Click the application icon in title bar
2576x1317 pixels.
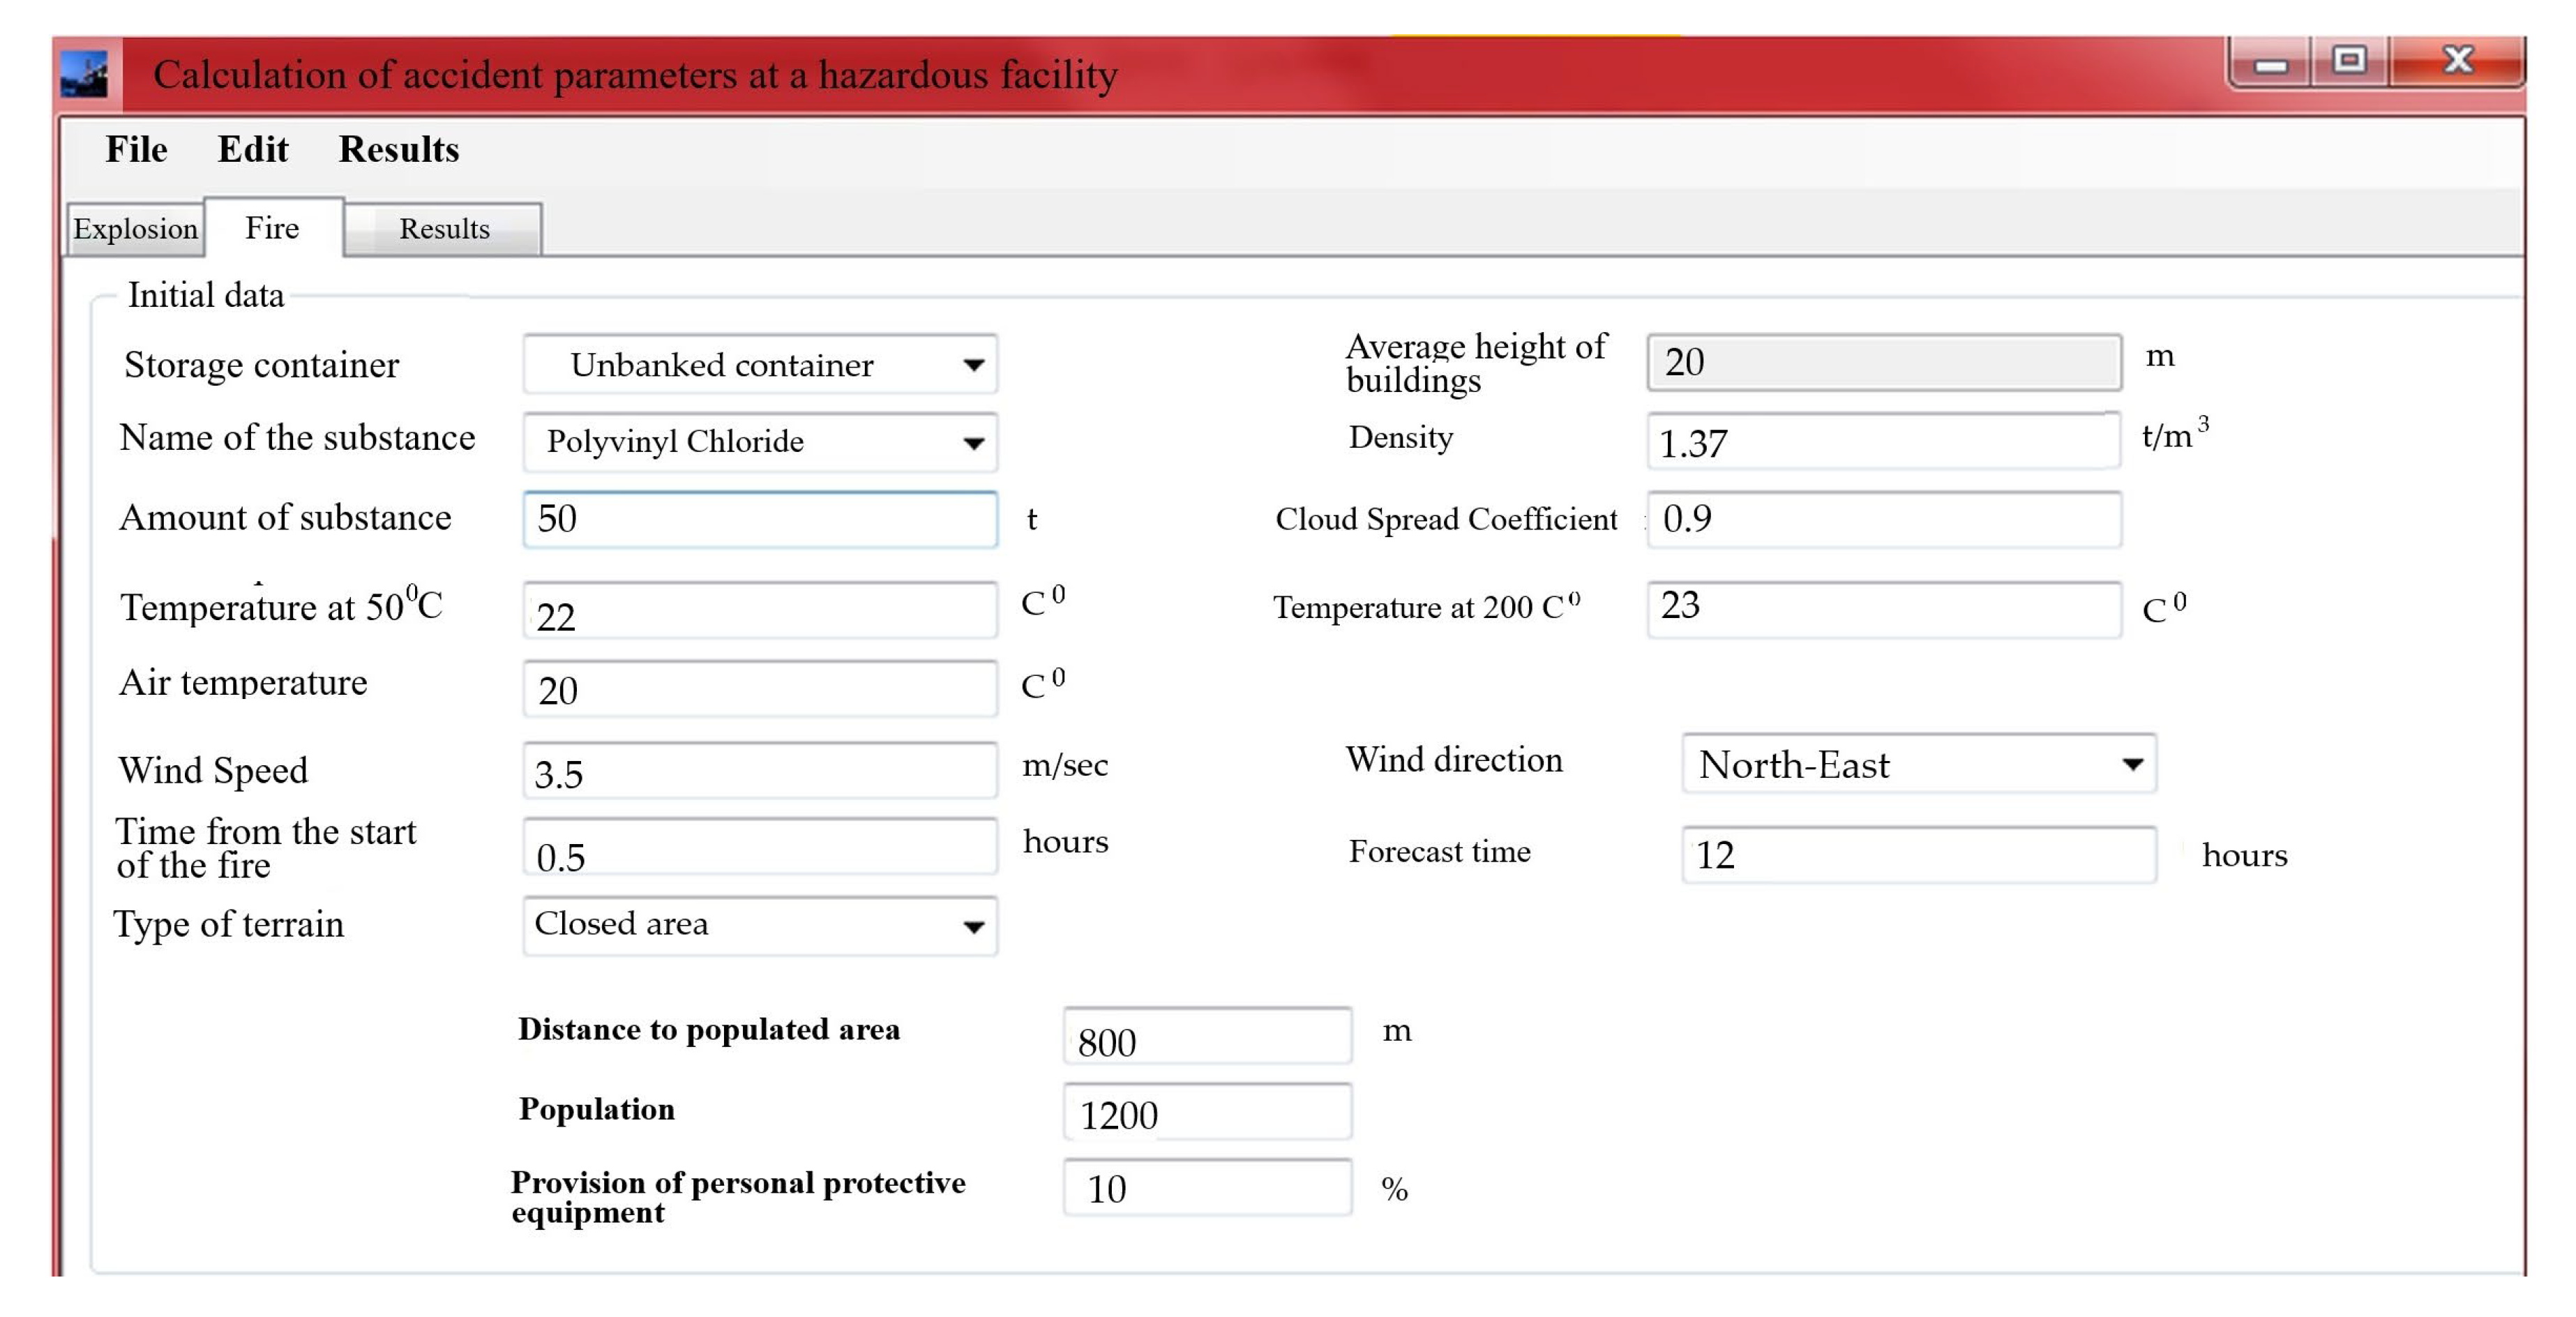pyautogui.click(x=84, y=74)
